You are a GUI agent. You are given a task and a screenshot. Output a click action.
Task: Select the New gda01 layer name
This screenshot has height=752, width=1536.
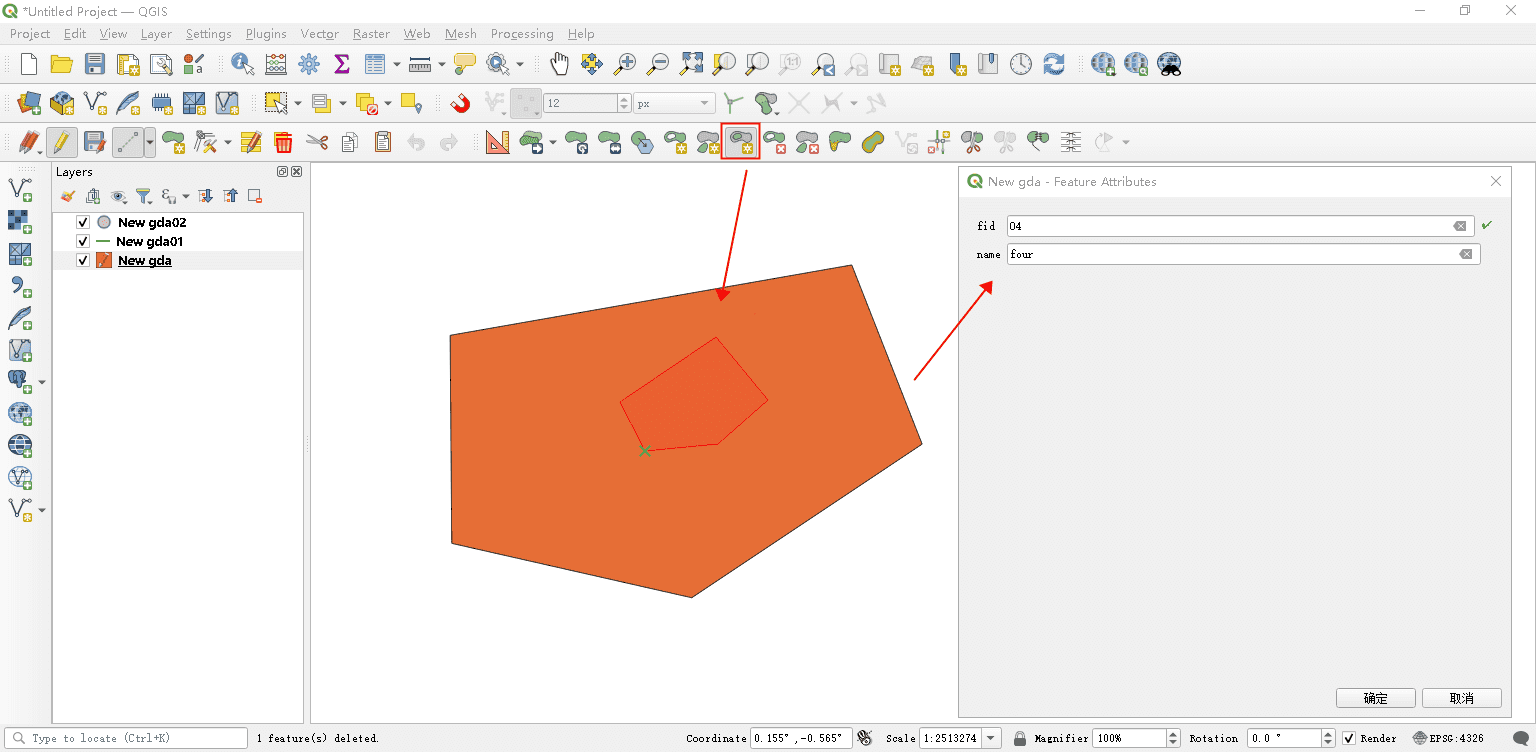[149, 241]
